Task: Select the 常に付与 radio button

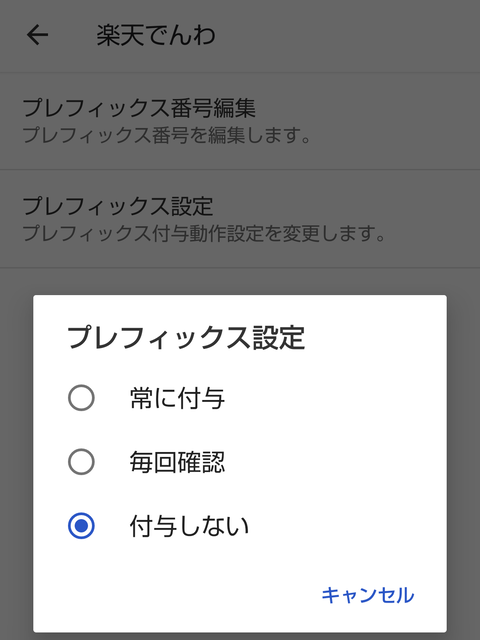Action: click(x=81, y=398)
